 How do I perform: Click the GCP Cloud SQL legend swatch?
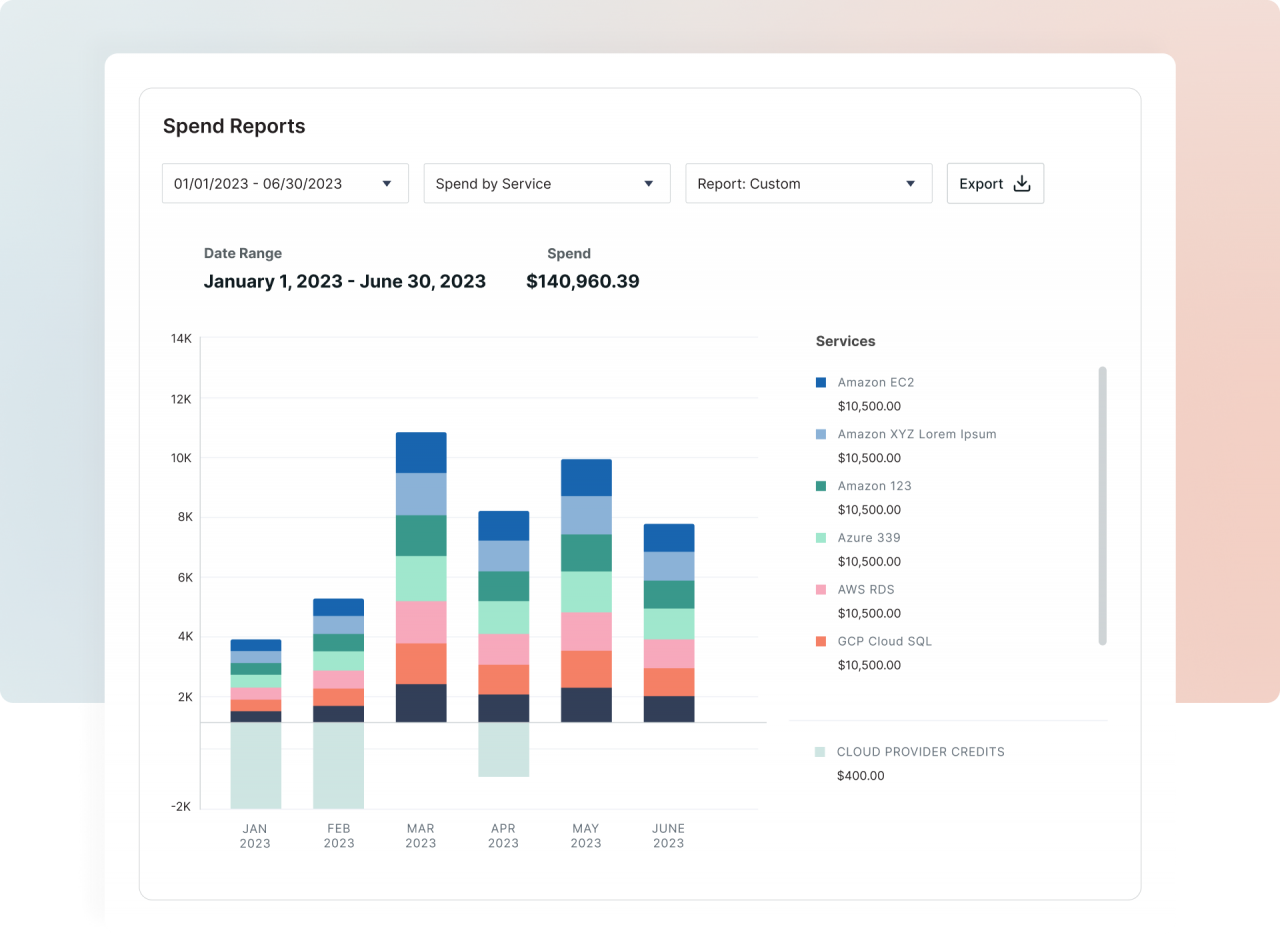point(821,641)
